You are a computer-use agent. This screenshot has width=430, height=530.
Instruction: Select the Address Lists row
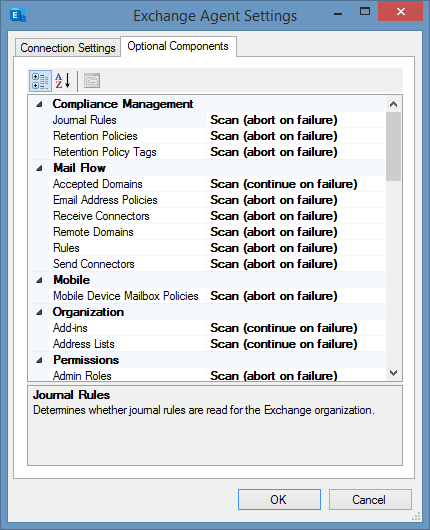coord(217,344)
